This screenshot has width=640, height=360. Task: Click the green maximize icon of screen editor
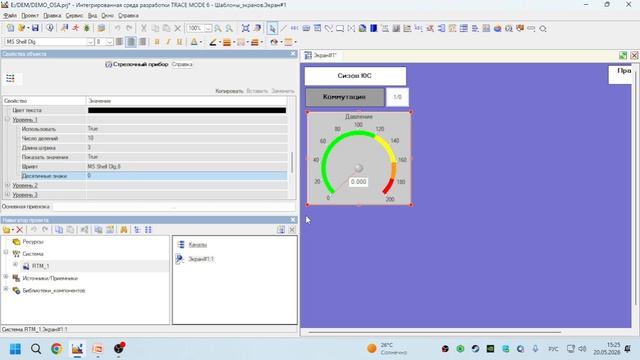[623, 56]
